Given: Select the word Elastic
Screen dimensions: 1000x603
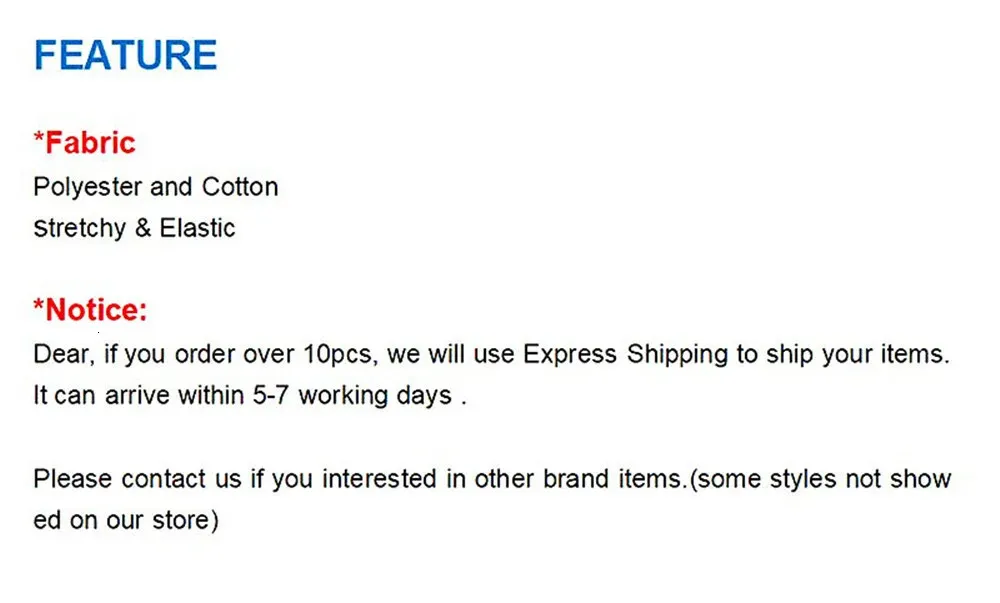Looking at the screenshot, I should coord(197,228).
